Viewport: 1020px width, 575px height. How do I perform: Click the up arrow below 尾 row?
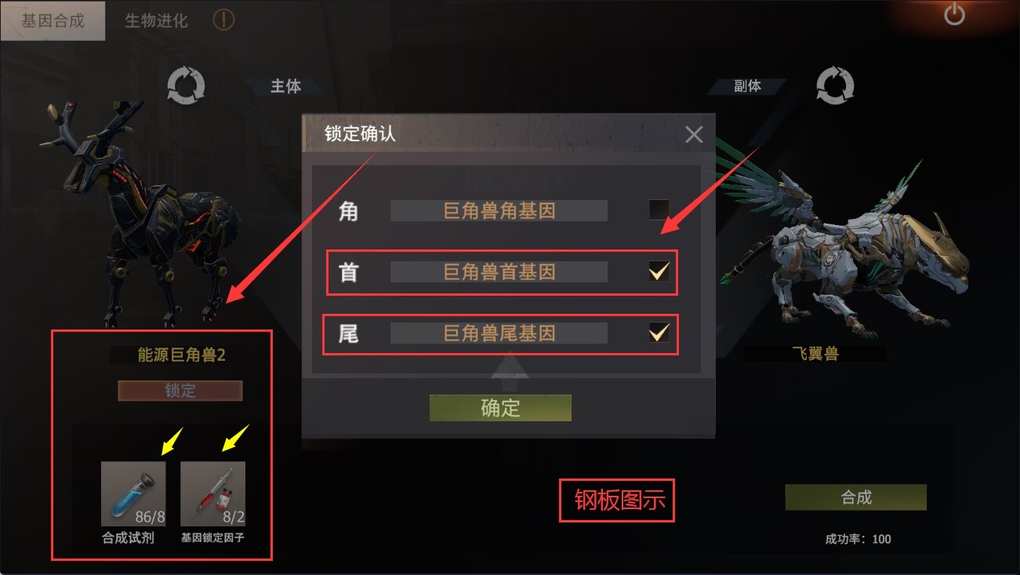(x=510, y=366)
